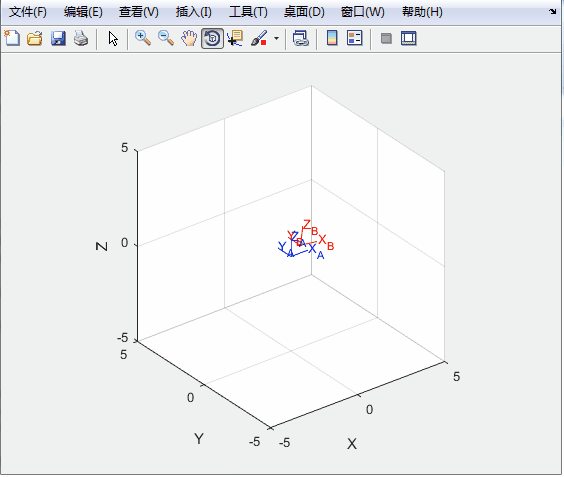
Task: Click the X axis label
Action: coord(352,444)
